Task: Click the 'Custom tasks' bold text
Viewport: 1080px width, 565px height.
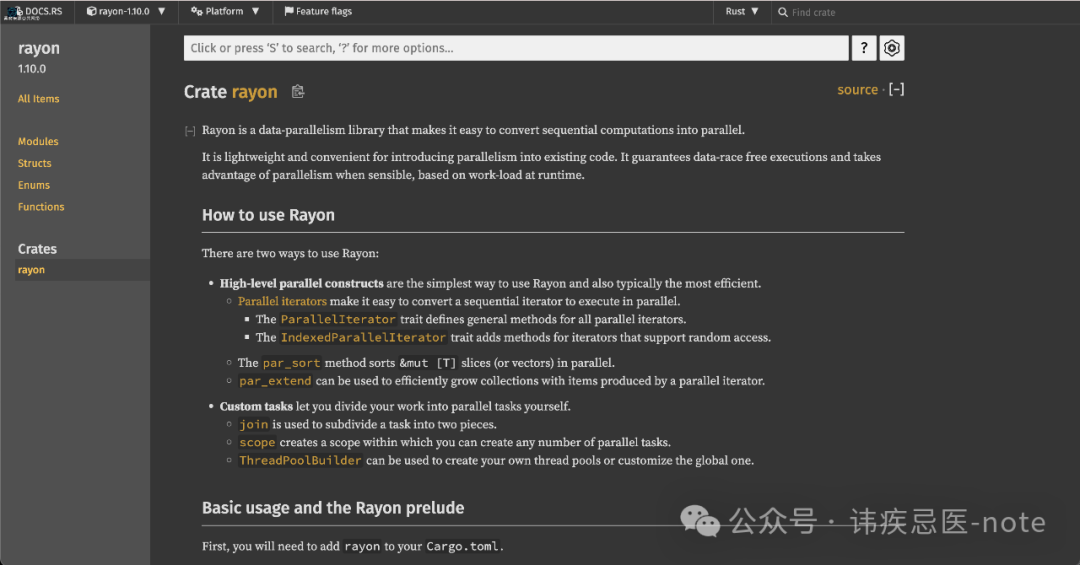Action: pos(256,407)
